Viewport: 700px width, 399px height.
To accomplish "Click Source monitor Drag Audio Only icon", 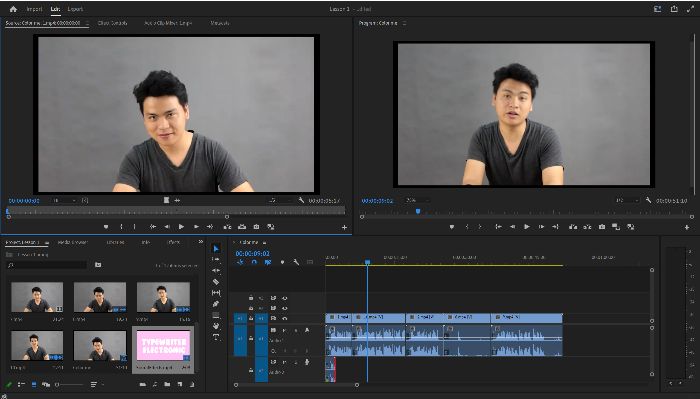I will tap(177, 200).
